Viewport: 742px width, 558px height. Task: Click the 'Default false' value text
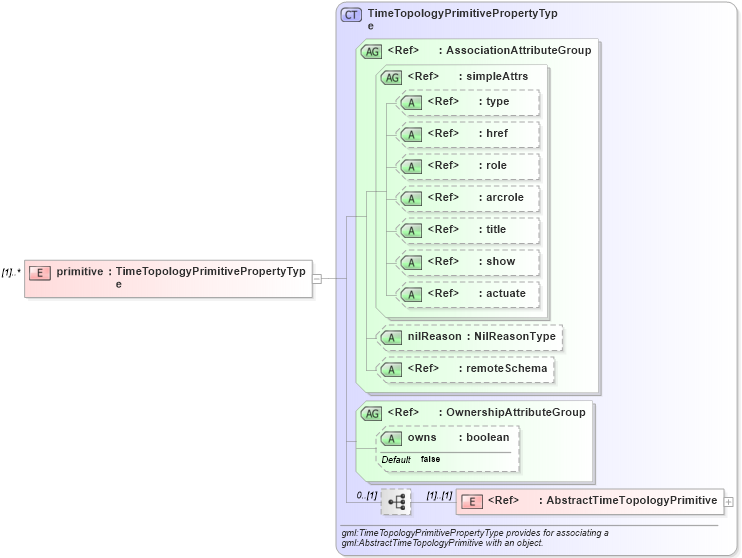[411, 460]
